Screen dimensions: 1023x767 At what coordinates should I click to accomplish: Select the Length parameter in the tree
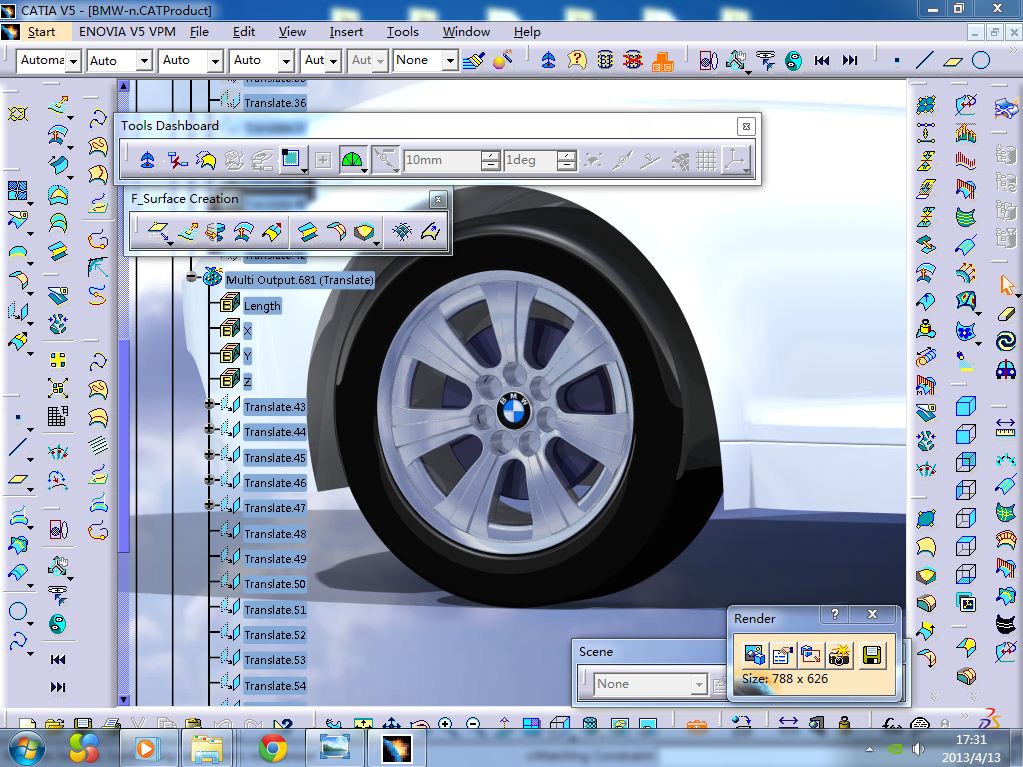coord(262,306)
